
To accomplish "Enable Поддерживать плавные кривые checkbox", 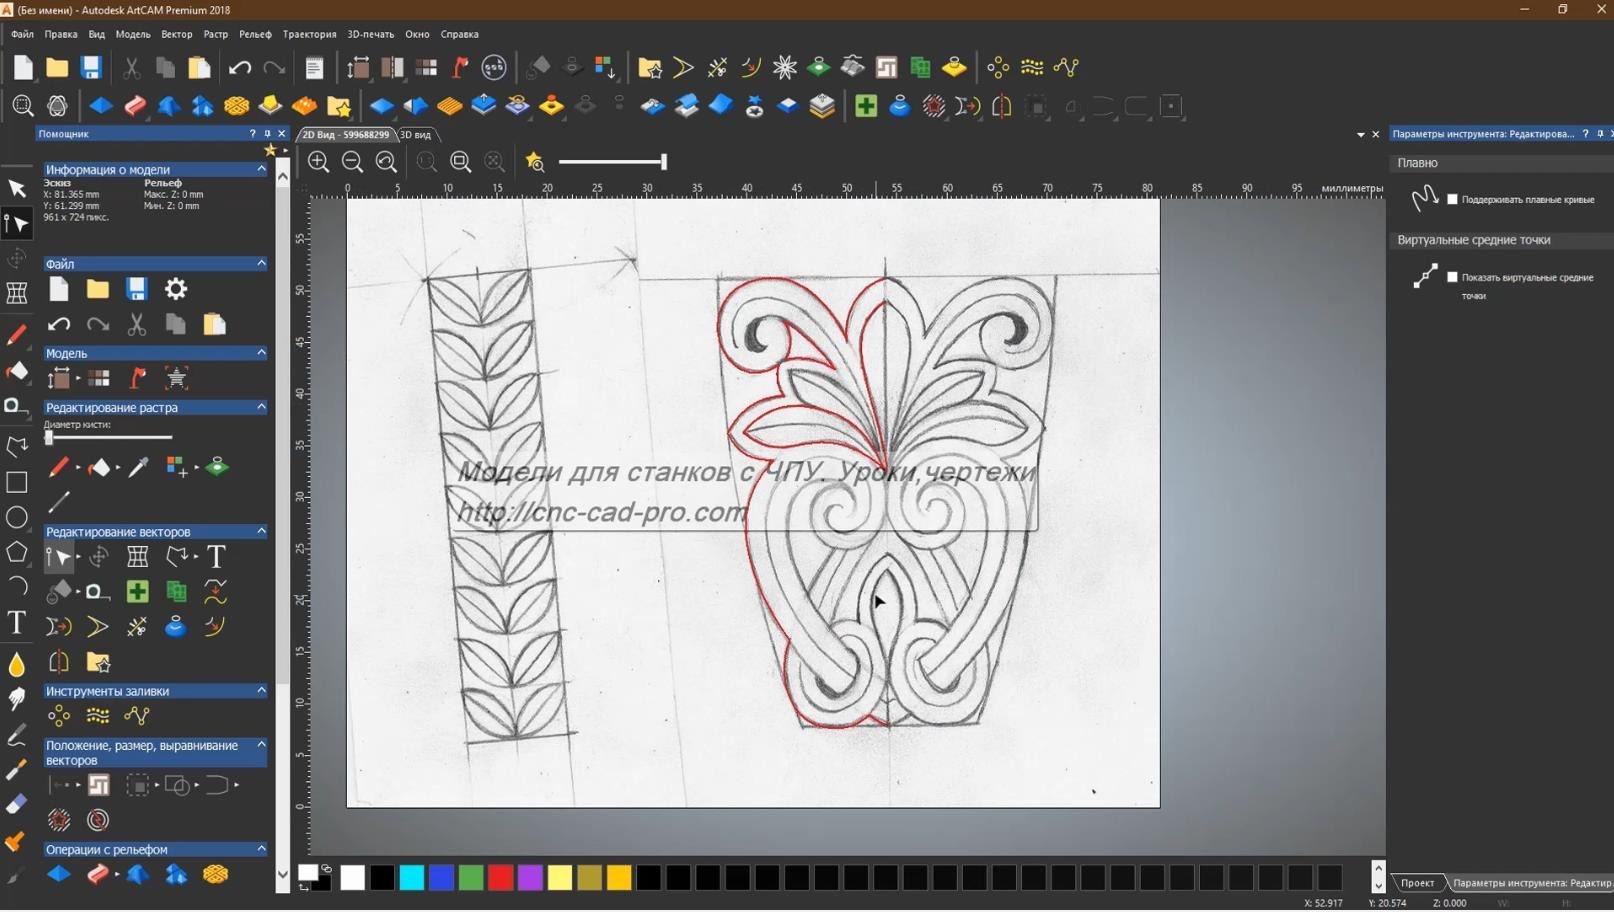I will (1453, 199).
